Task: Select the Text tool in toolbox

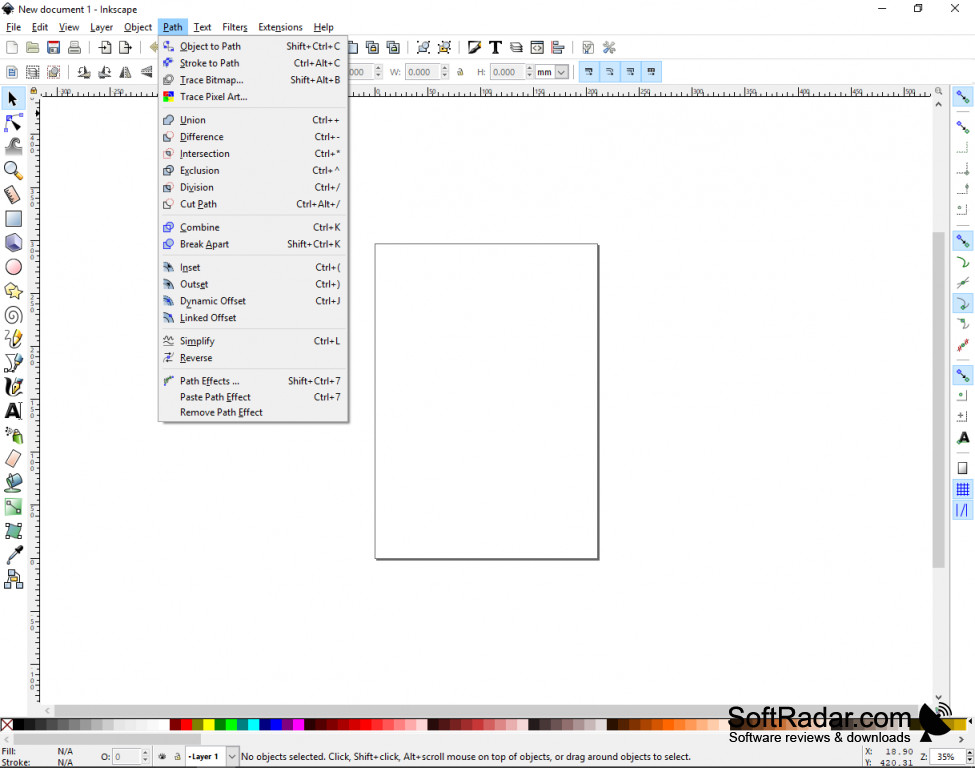Action: [13, 411]
